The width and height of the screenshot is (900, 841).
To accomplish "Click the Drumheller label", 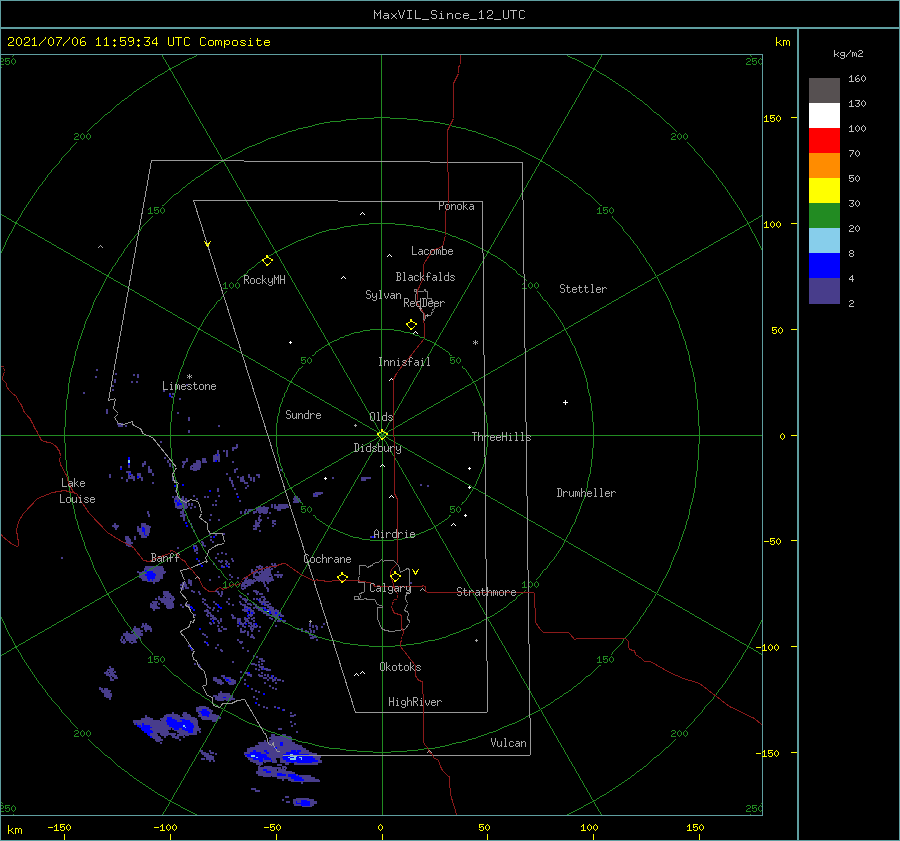I will [x=586, y=493].
